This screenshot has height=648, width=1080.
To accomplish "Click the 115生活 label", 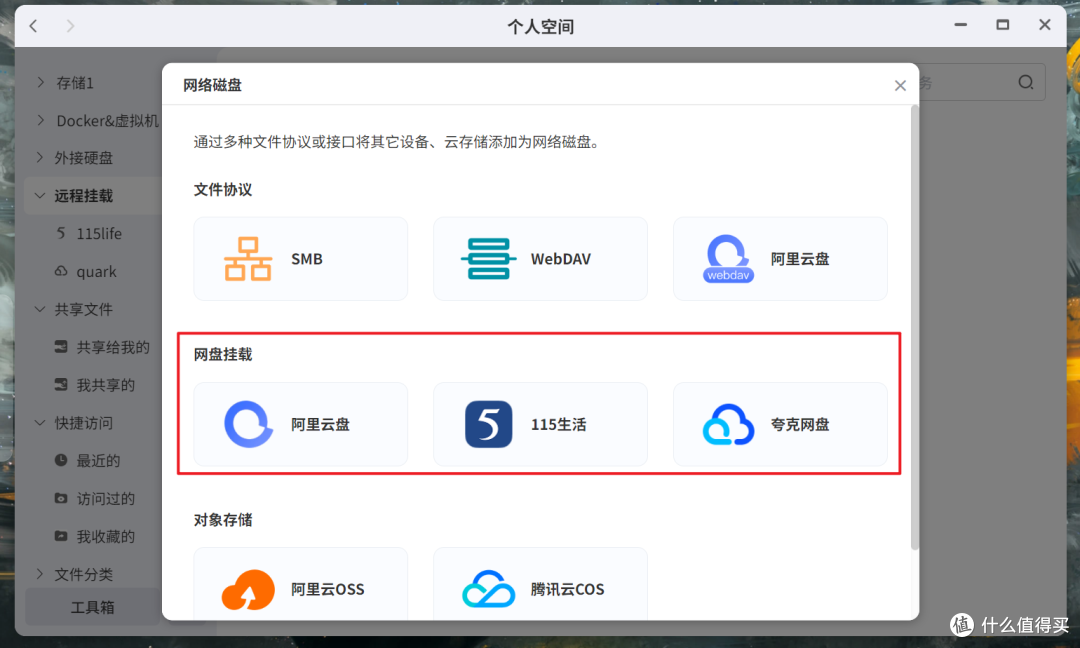I will (559, 424).
